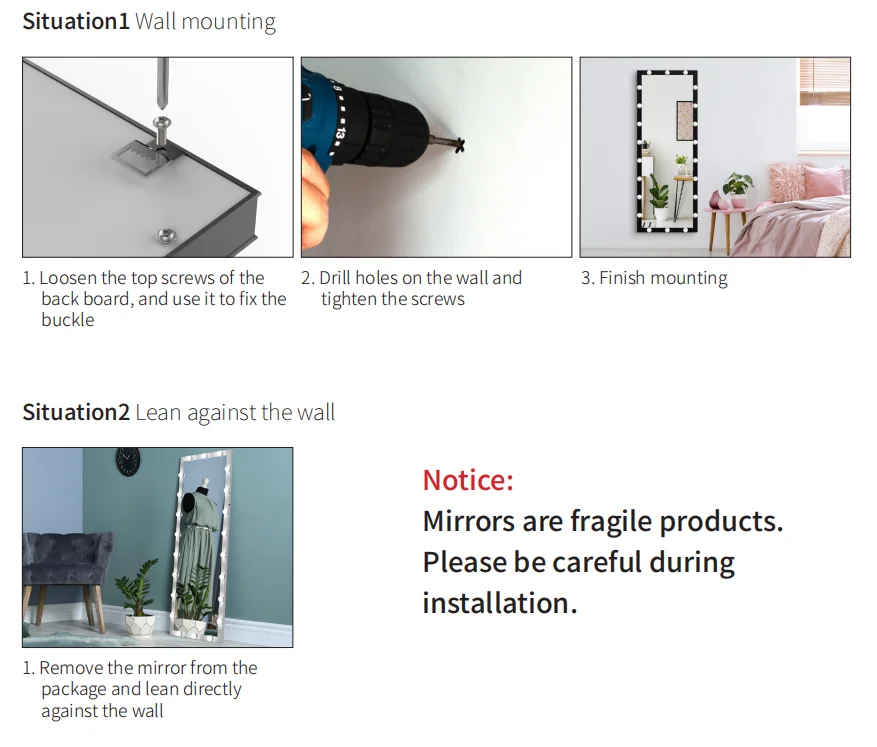Screen dimensions: 877x747
Task: Click the 'Finish mounting' caption
Action: coord(654,278)
